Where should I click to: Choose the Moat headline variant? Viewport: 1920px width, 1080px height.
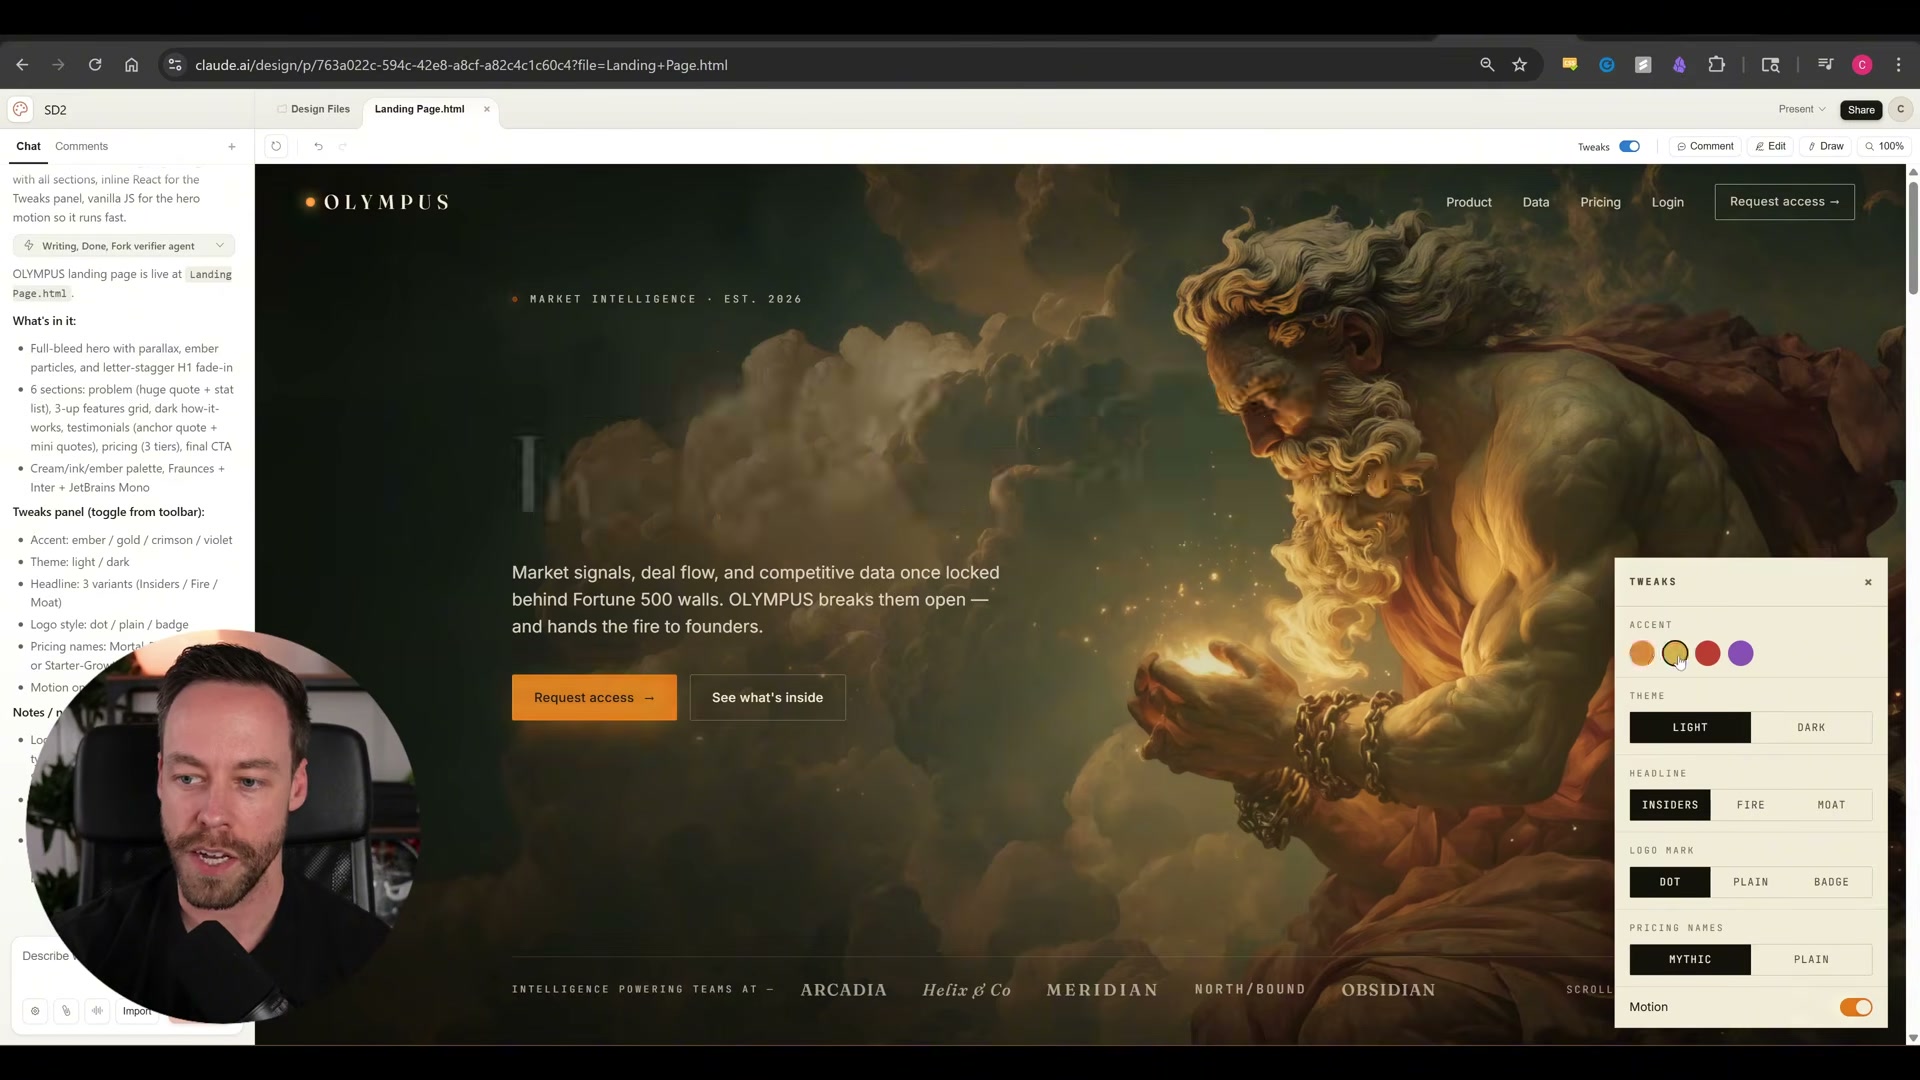point(1831,805)
